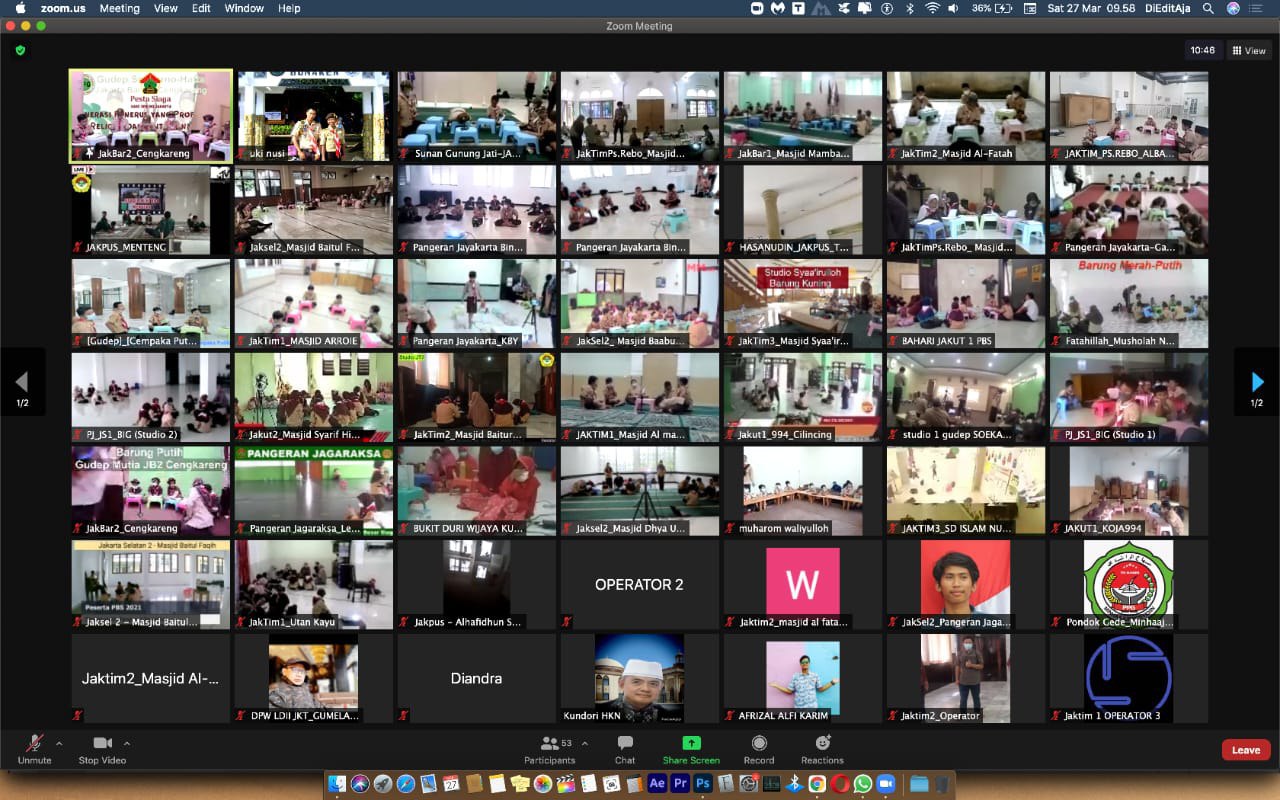Open the Participants list

pyautogui.click(x=550, y=748)
